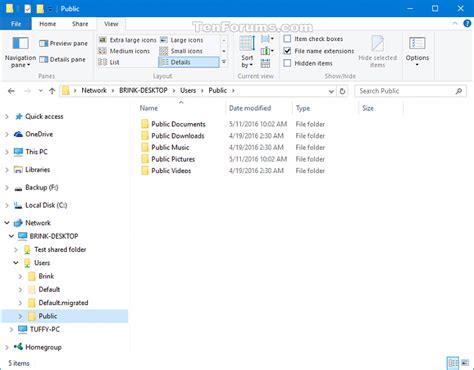Viewport: 474px width, 370px height.
Task: Collapse the Network tree node
Action: point(7,223)
